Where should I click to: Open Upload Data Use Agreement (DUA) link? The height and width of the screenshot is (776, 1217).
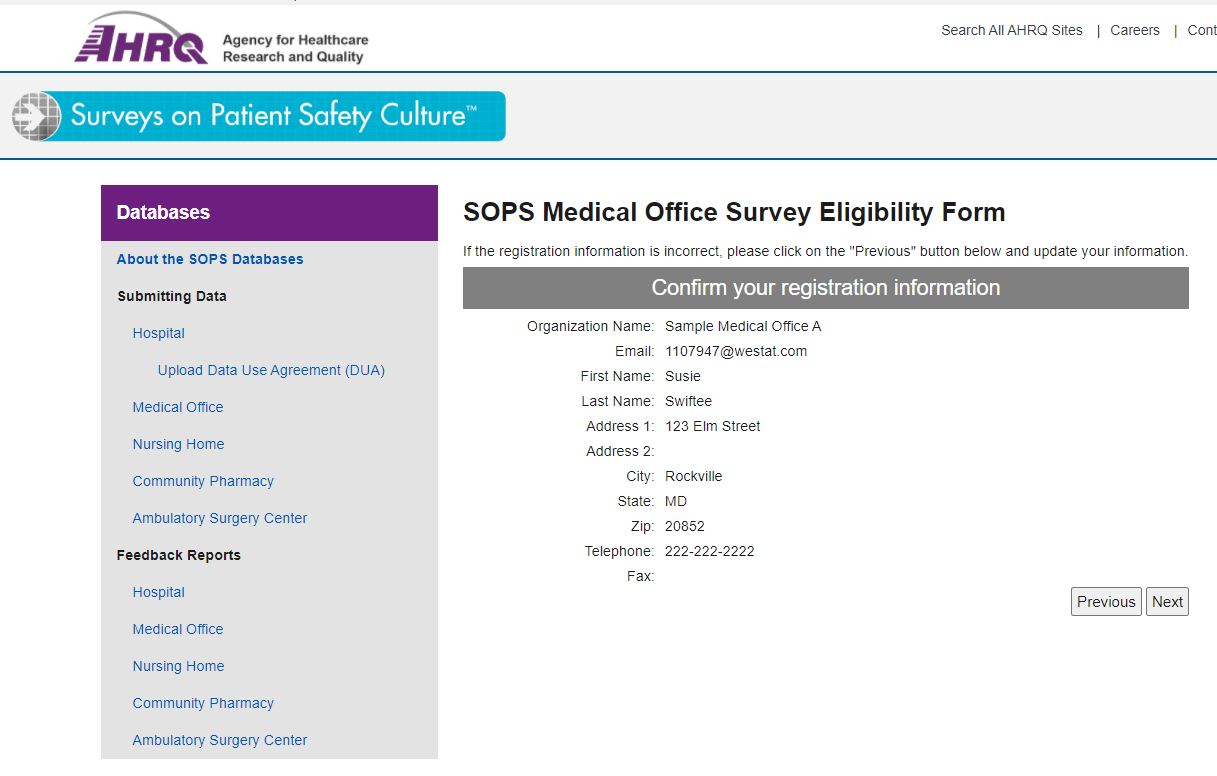[271, 370]
